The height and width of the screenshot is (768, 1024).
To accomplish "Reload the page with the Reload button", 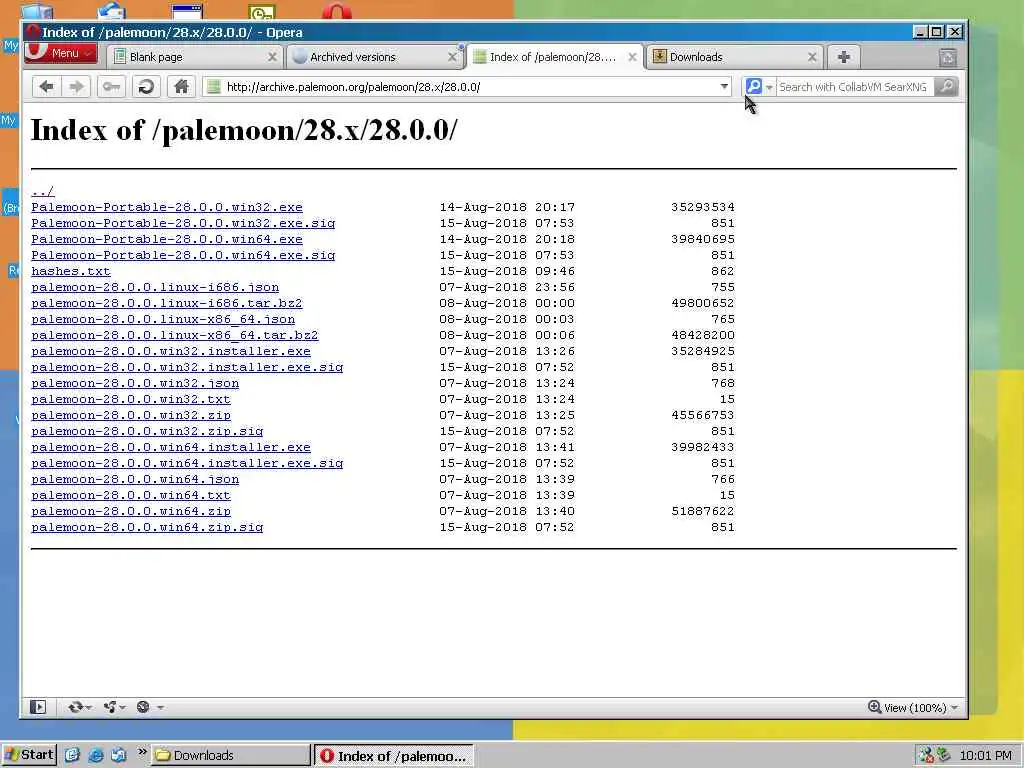I will (x=146, y=86).
